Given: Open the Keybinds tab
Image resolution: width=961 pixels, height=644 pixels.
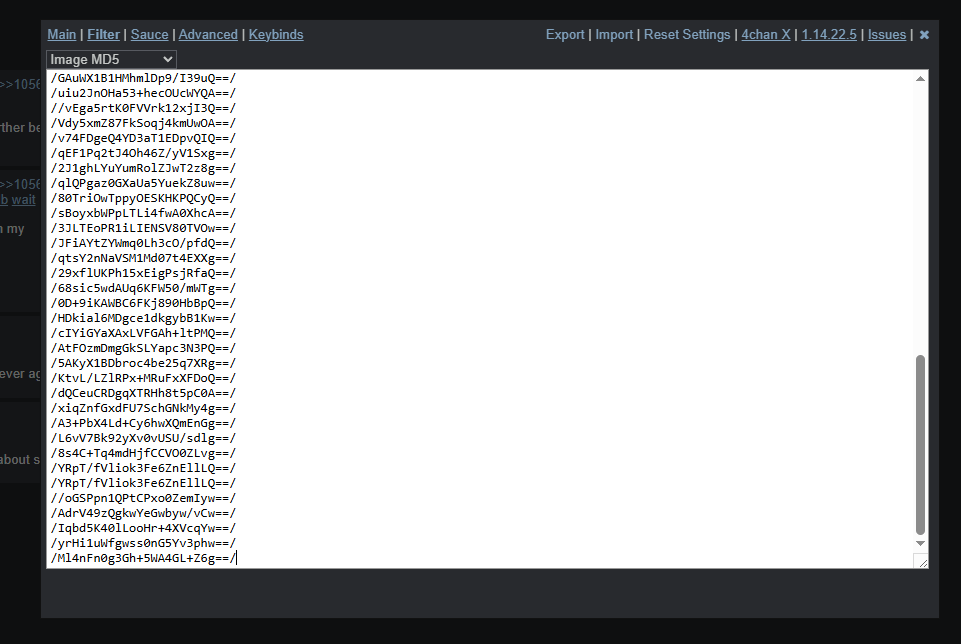Looking at the screenshot, I should click(276, 35).
